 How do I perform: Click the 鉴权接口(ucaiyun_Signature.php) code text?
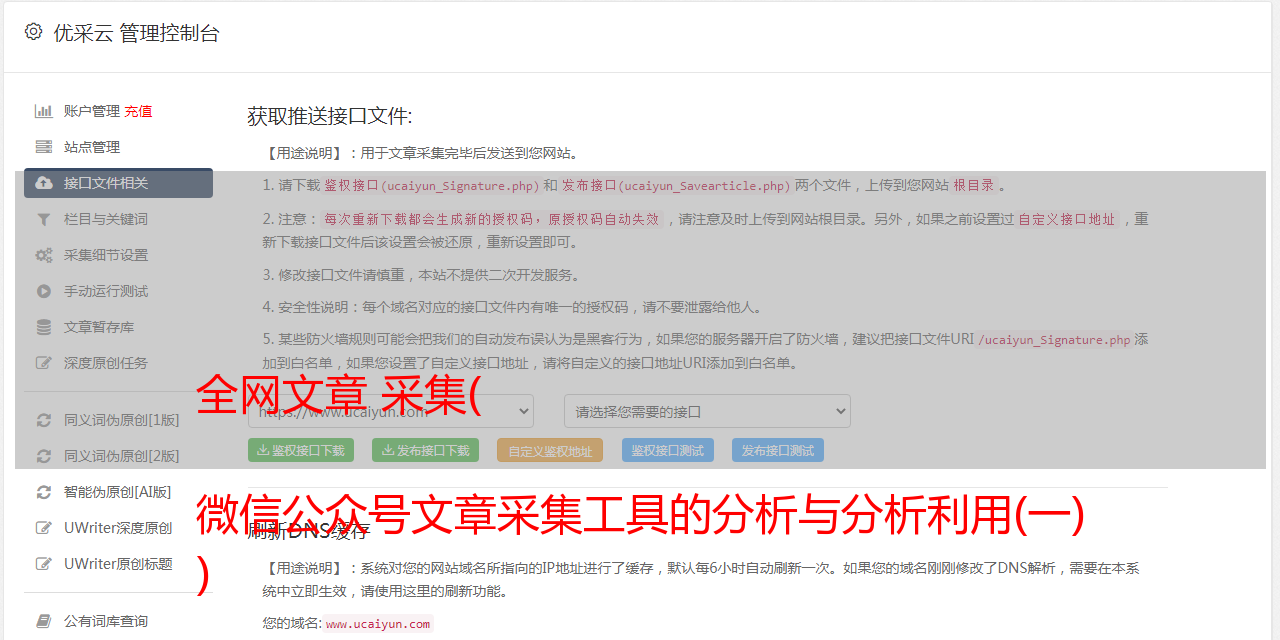[432, 185]
